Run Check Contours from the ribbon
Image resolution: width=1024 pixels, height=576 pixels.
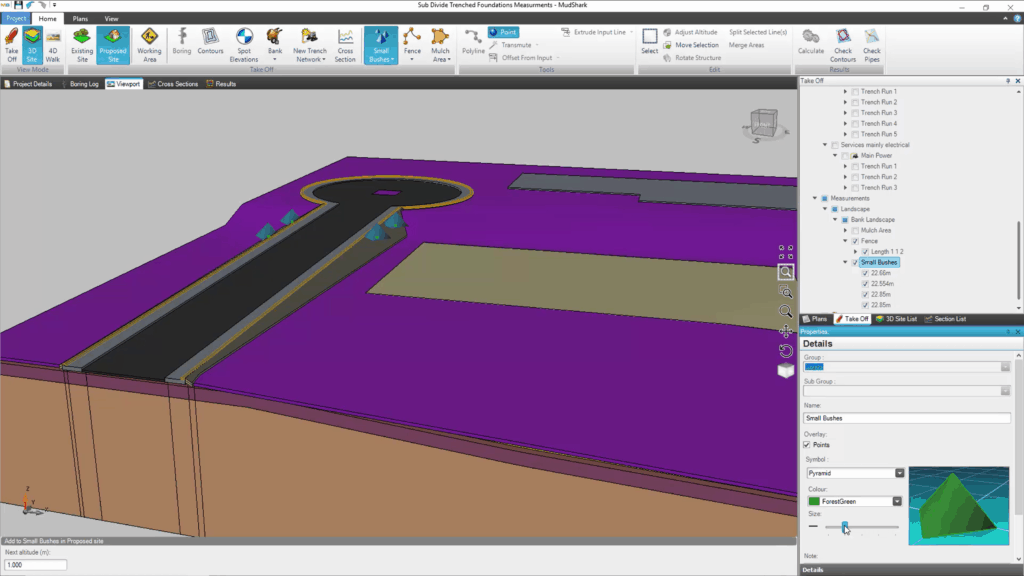coord(843,45)
